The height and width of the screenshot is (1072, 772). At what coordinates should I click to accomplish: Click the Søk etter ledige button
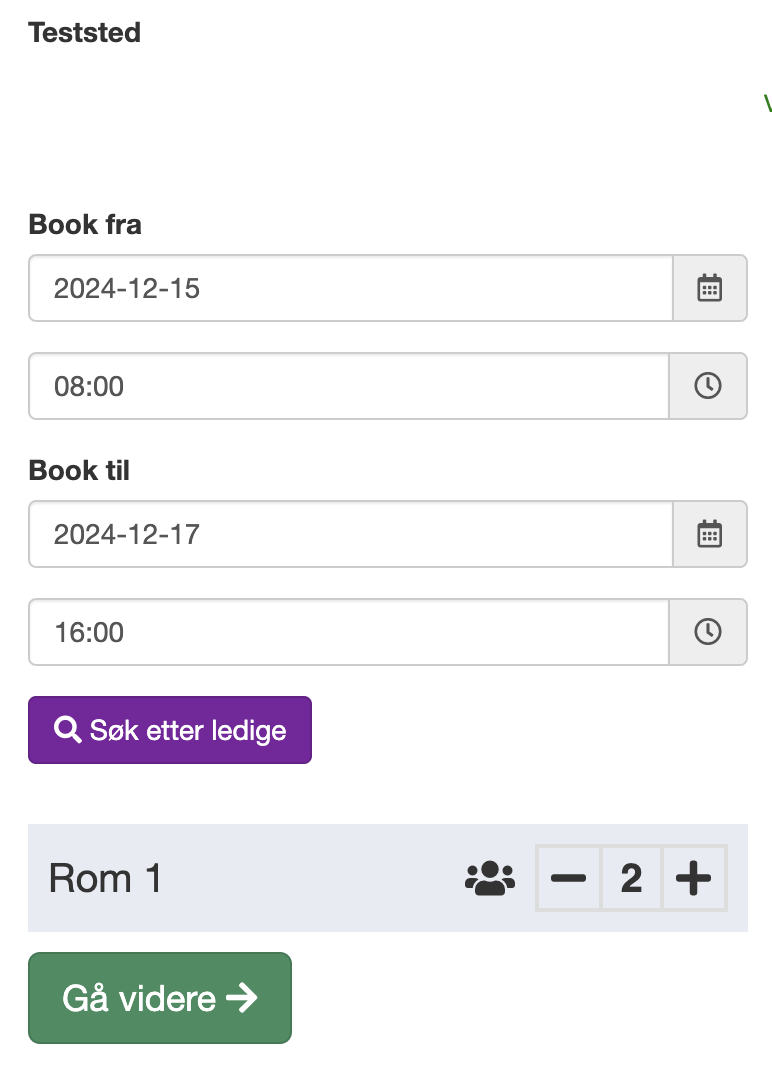pyautogui.click(x=170, y=730)
